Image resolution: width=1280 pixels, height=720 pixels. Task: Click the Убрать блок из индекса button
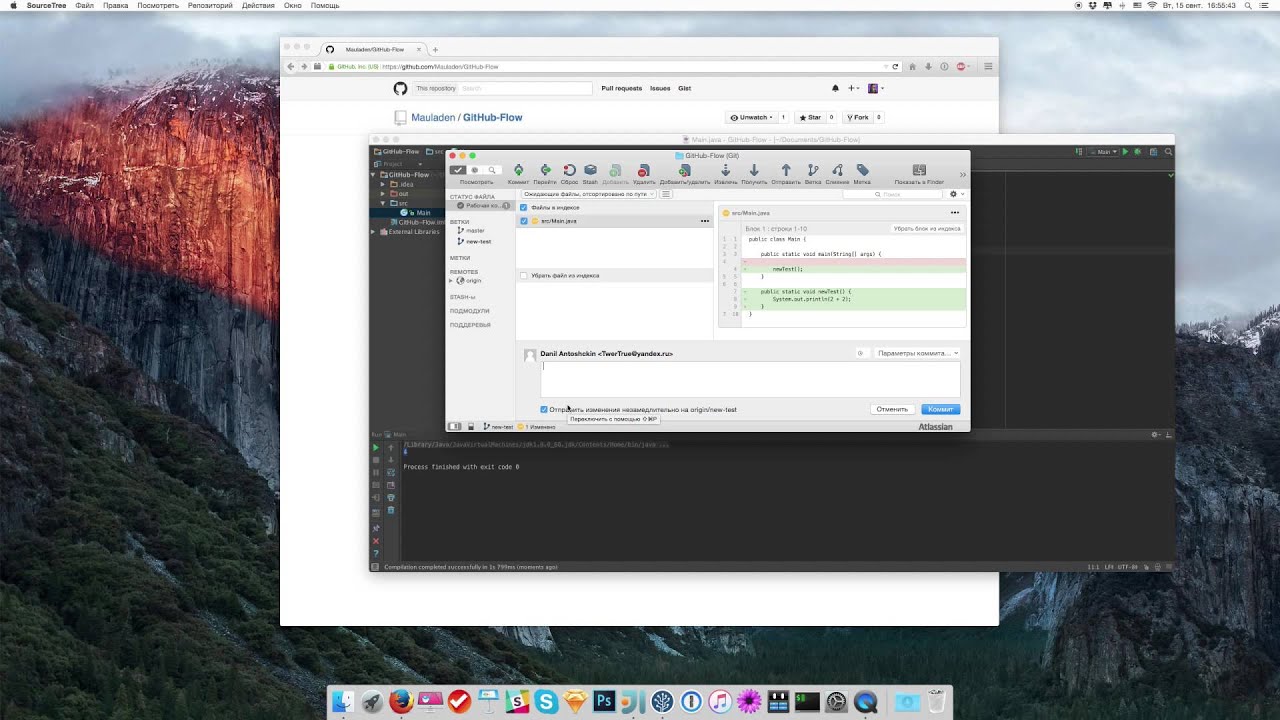point(927,229)
